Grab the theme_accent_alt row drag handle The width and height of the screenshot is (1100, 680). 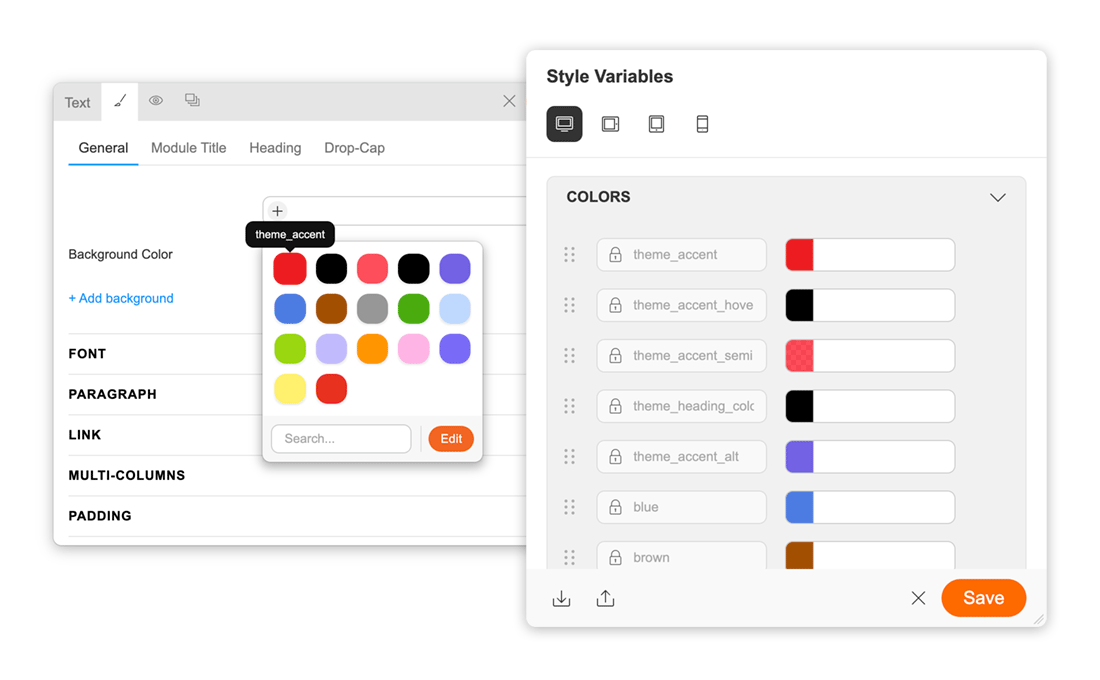click(570, 457)
